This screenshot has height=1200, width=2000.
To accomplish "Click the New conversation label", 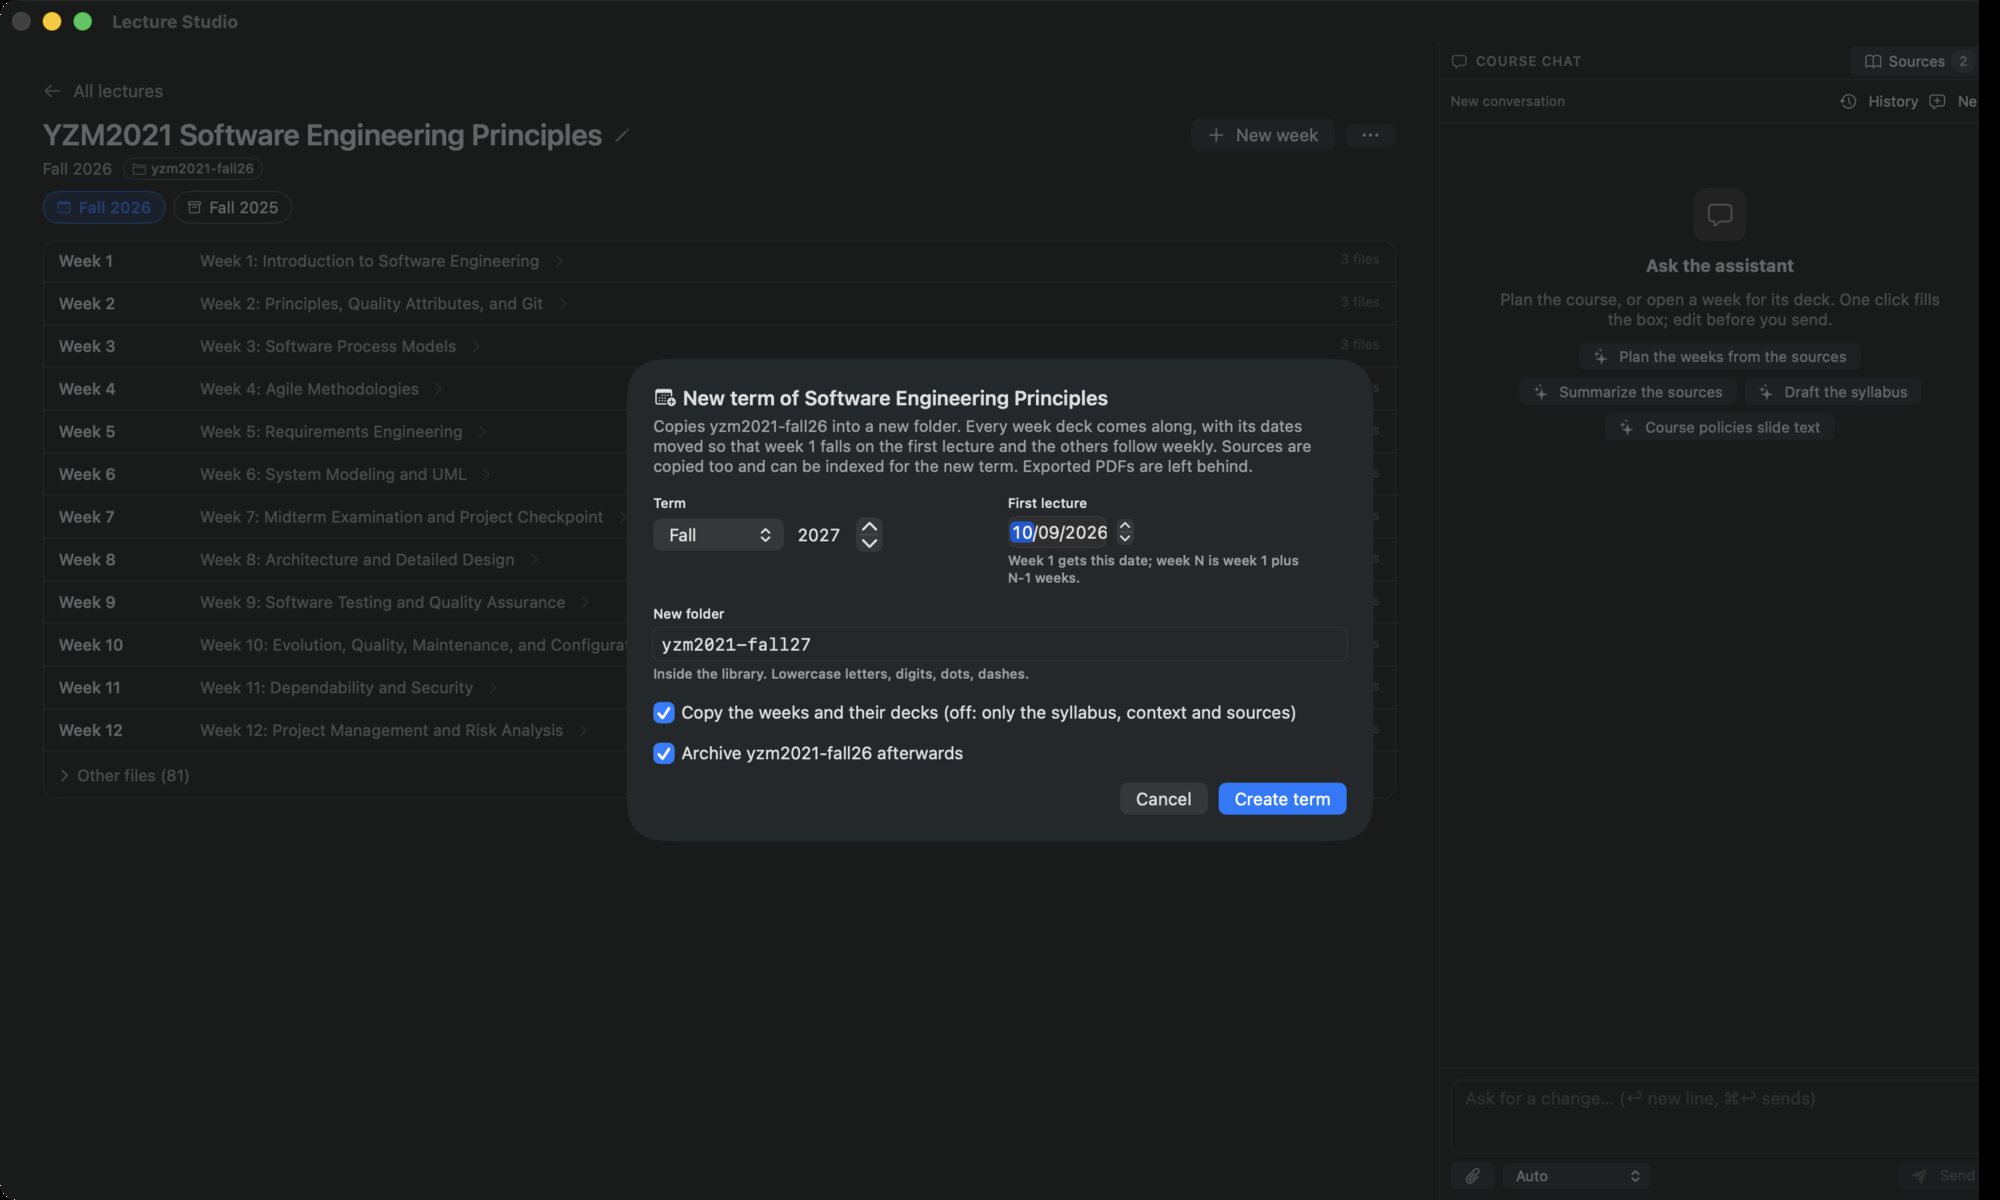I will tap(1507, 101).
